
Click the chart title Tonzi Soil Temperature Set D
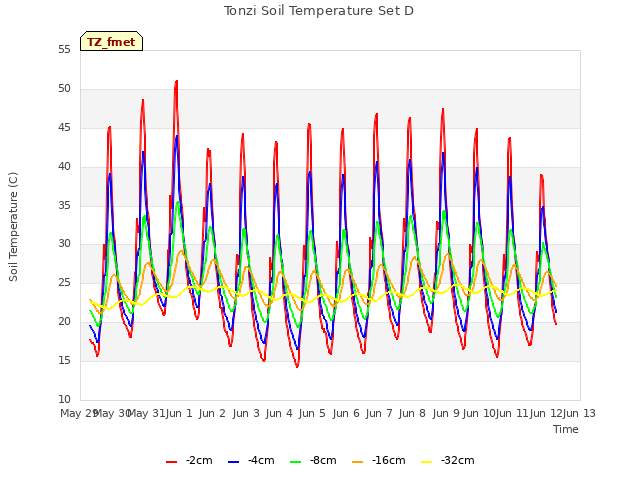tap(319, 11)
